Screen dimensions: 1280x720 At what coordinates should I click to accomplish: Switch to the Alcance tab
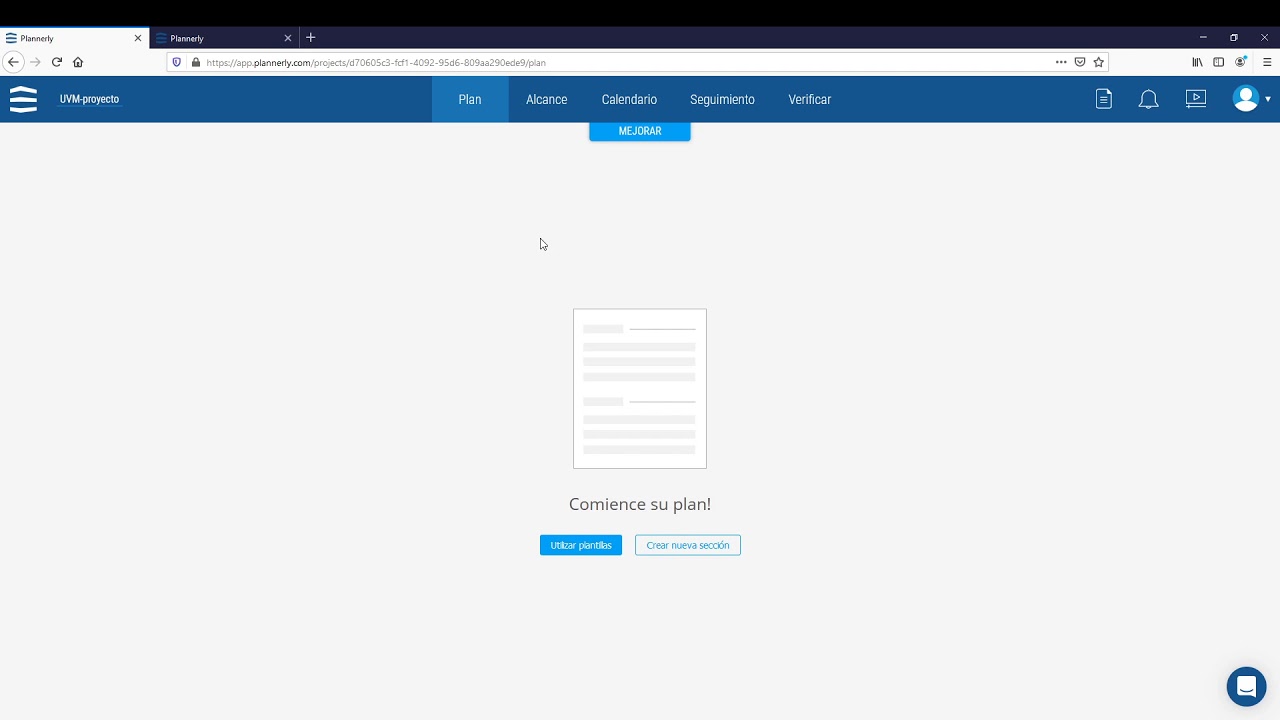[547, 99]
